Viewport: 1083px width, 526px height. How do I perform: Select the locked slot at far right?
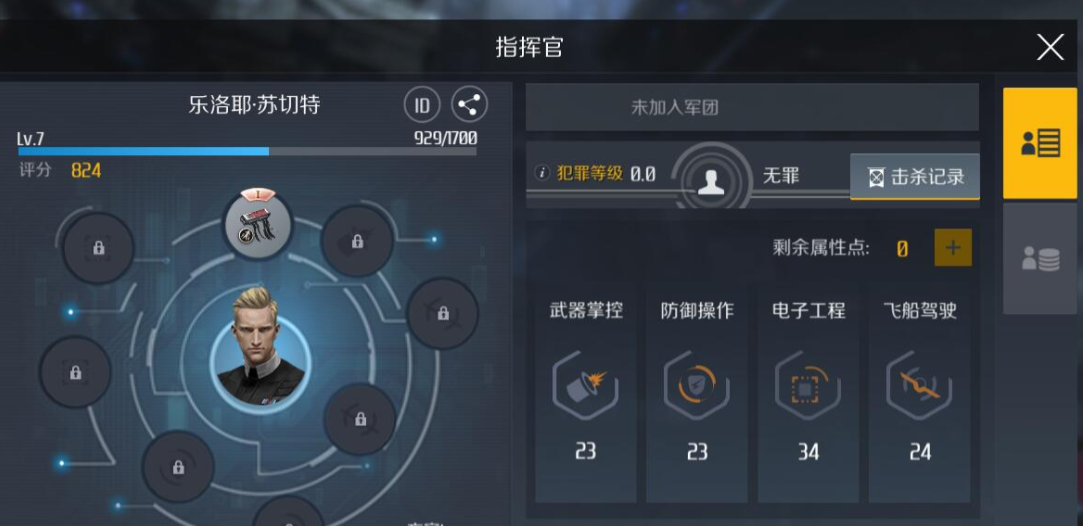442,313
